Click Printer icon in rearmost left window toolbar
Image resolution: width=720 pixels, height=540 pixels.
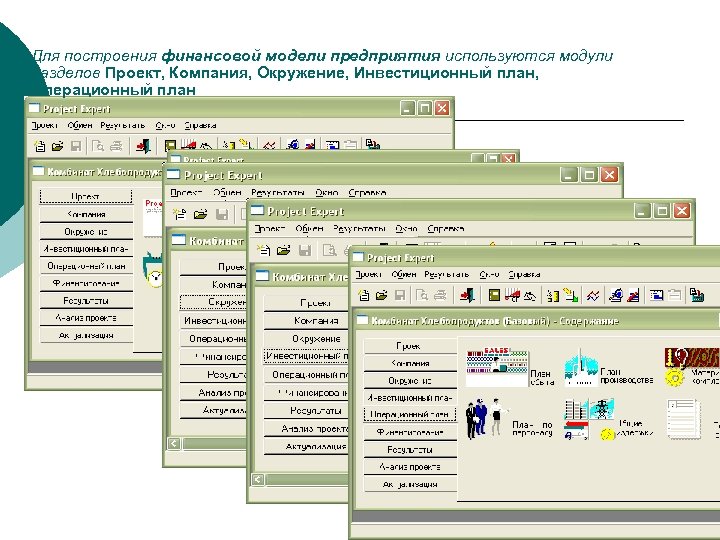pyautogui.click(x=116, y=146)
